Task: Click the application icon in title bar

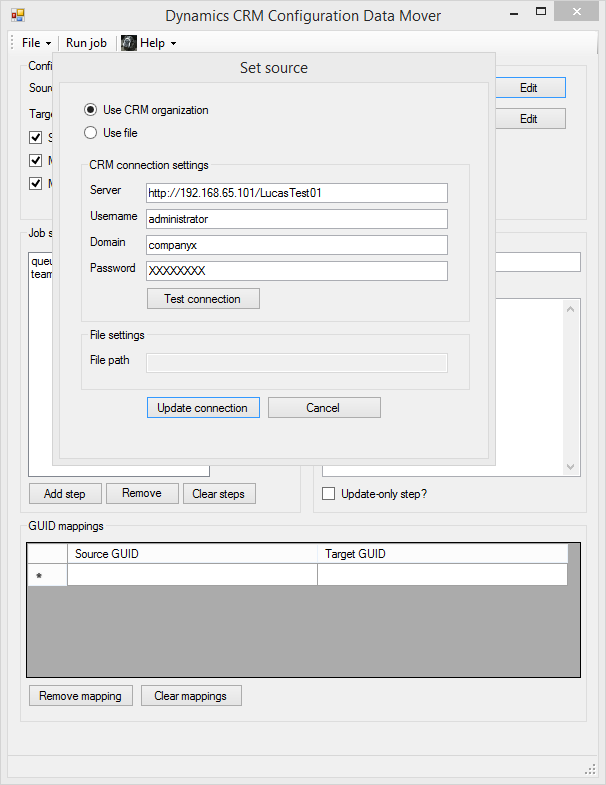Action: tap(18, 15)
